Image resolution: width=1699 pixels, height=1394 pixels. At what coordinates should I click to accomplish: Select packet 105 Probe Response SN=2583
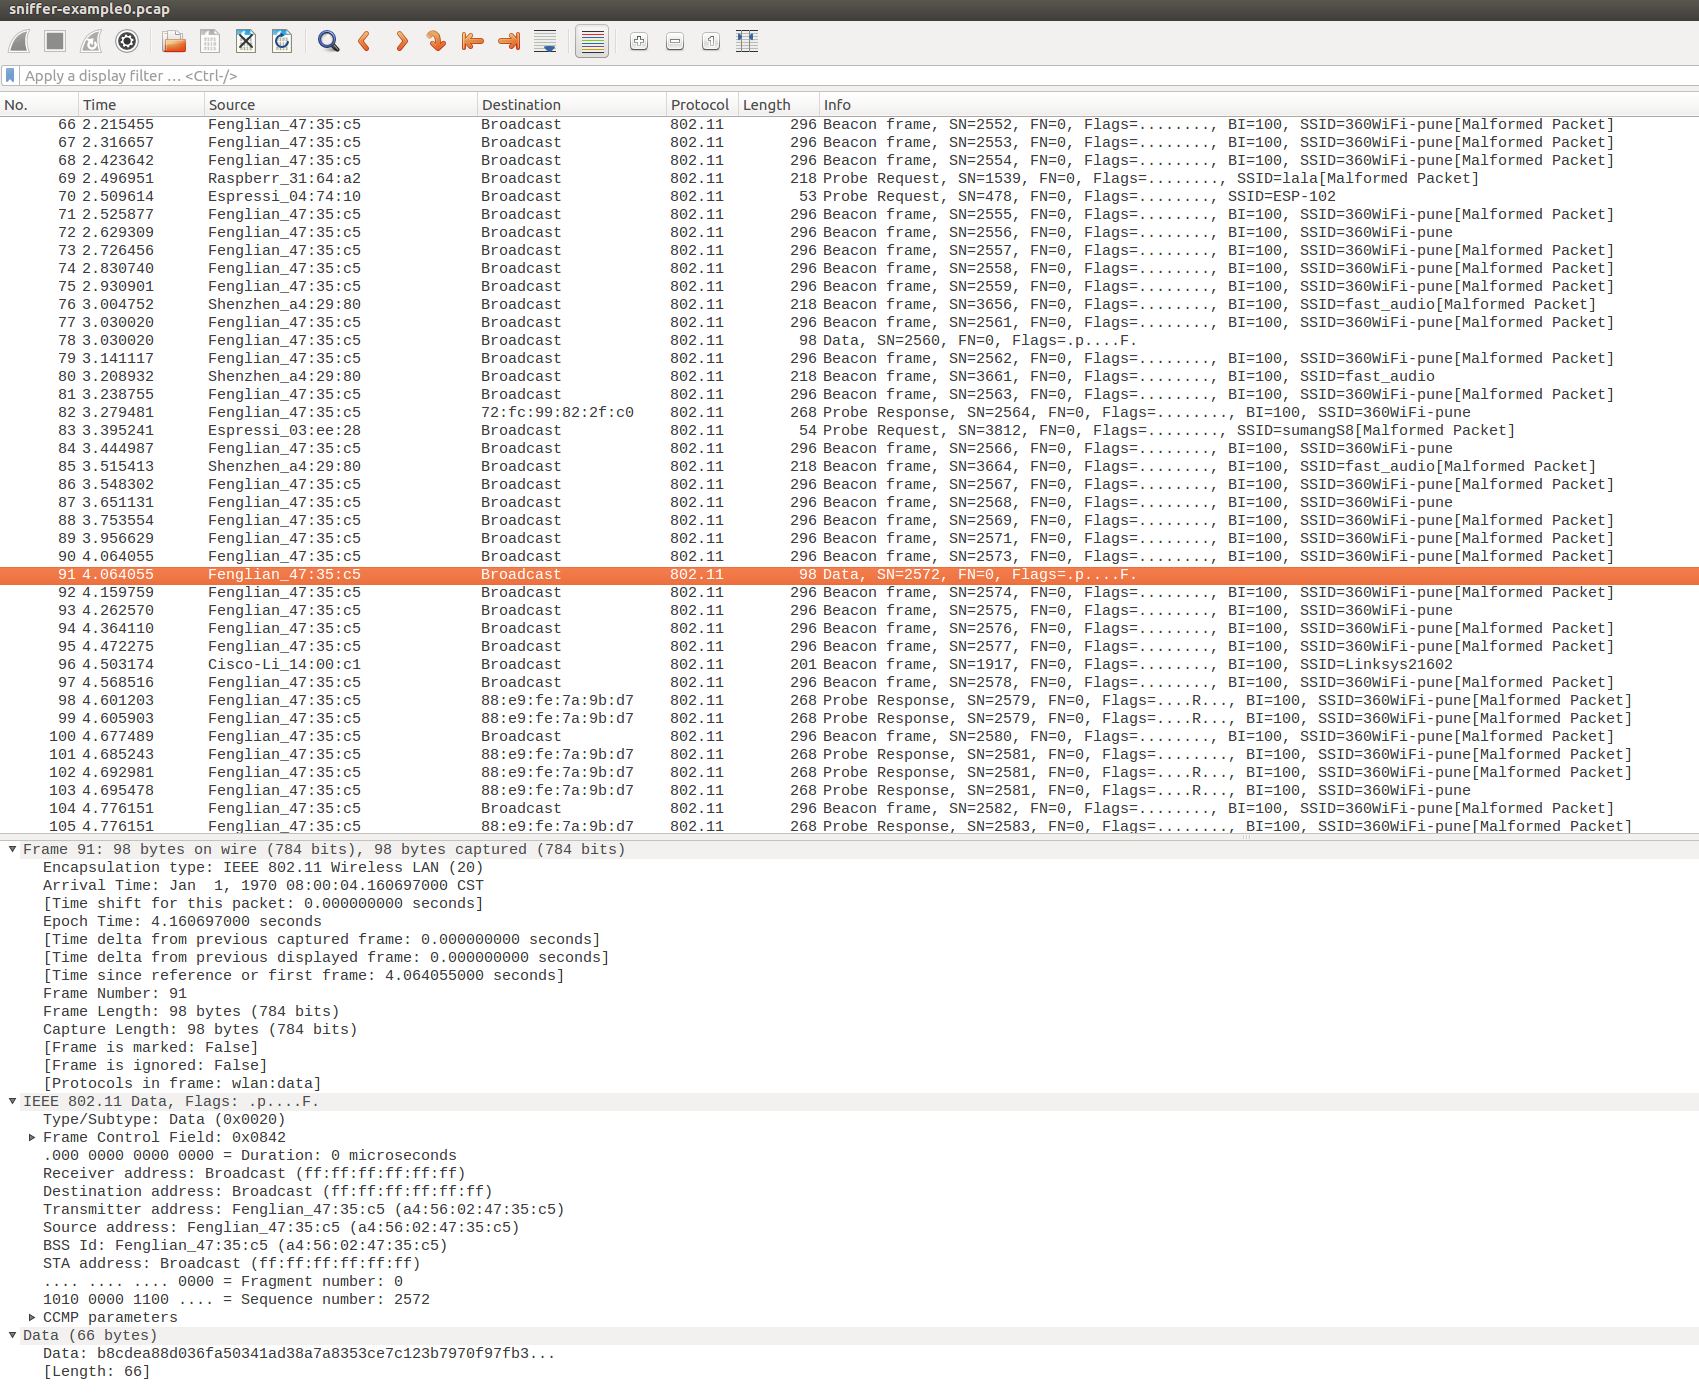pos(849,826)
